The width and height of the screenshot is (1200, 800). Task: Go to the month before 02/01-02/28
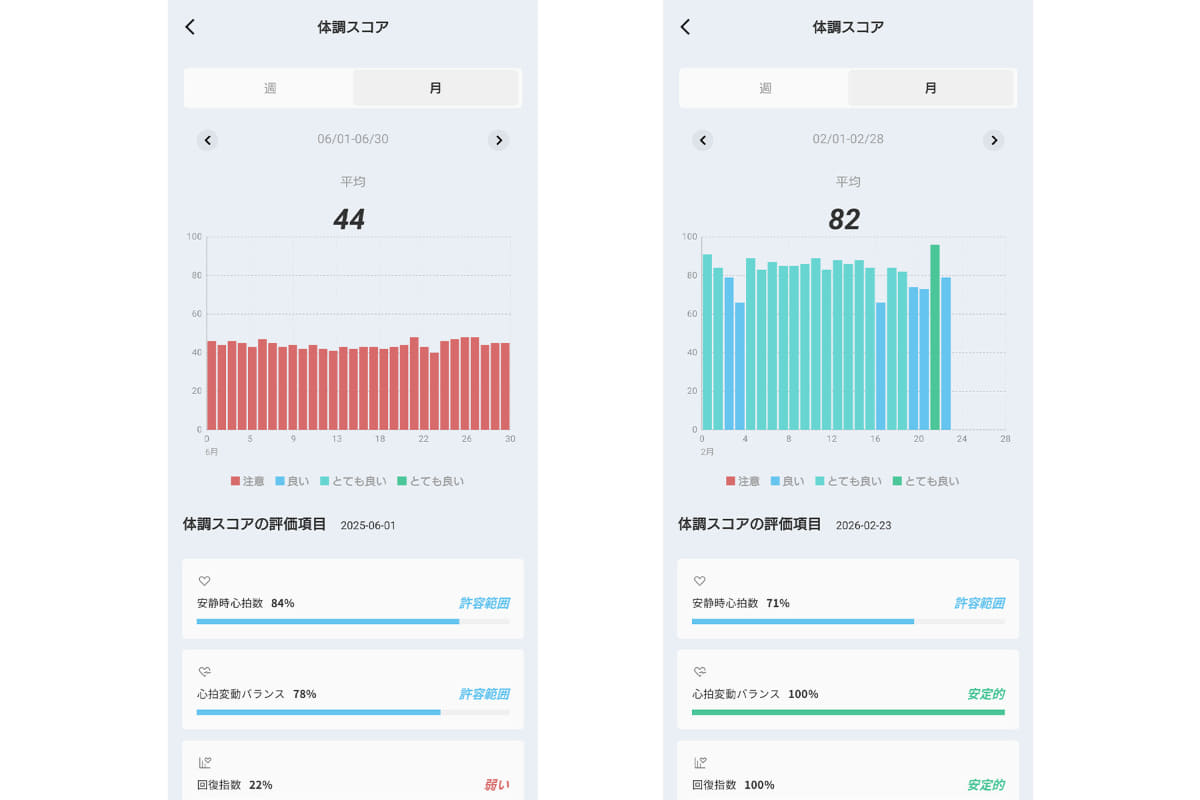coord(702,139)
